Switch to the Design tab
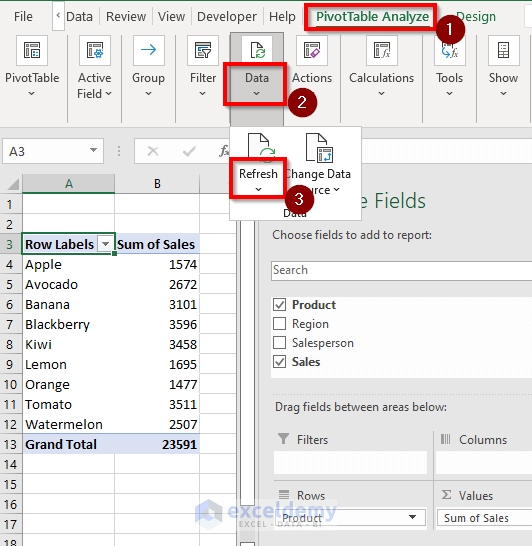Image resolution: width=532 pixels, height=546 pixels. (x=476, y=16)
